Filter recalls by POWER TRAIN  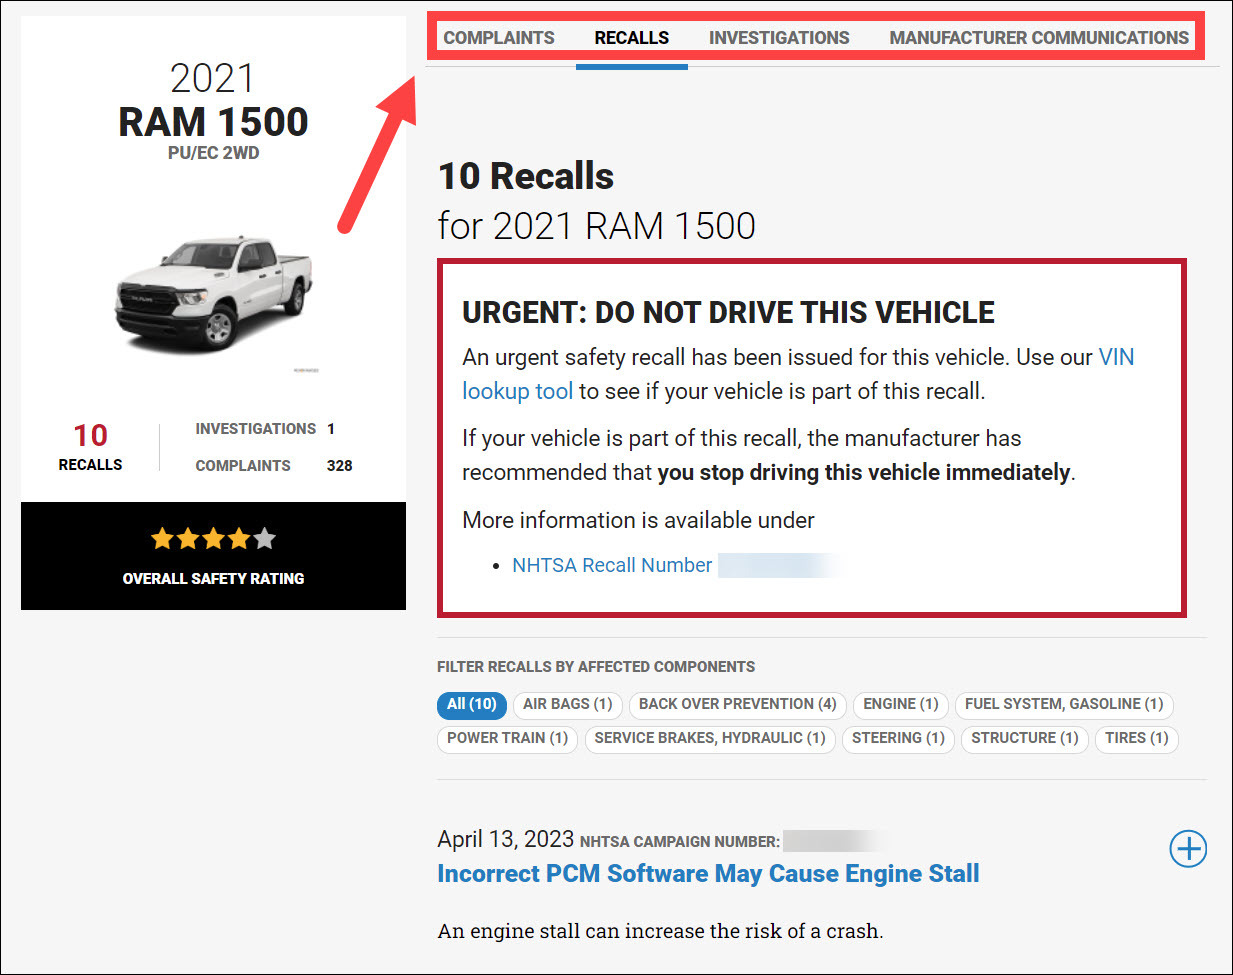[x=507, y=739]
